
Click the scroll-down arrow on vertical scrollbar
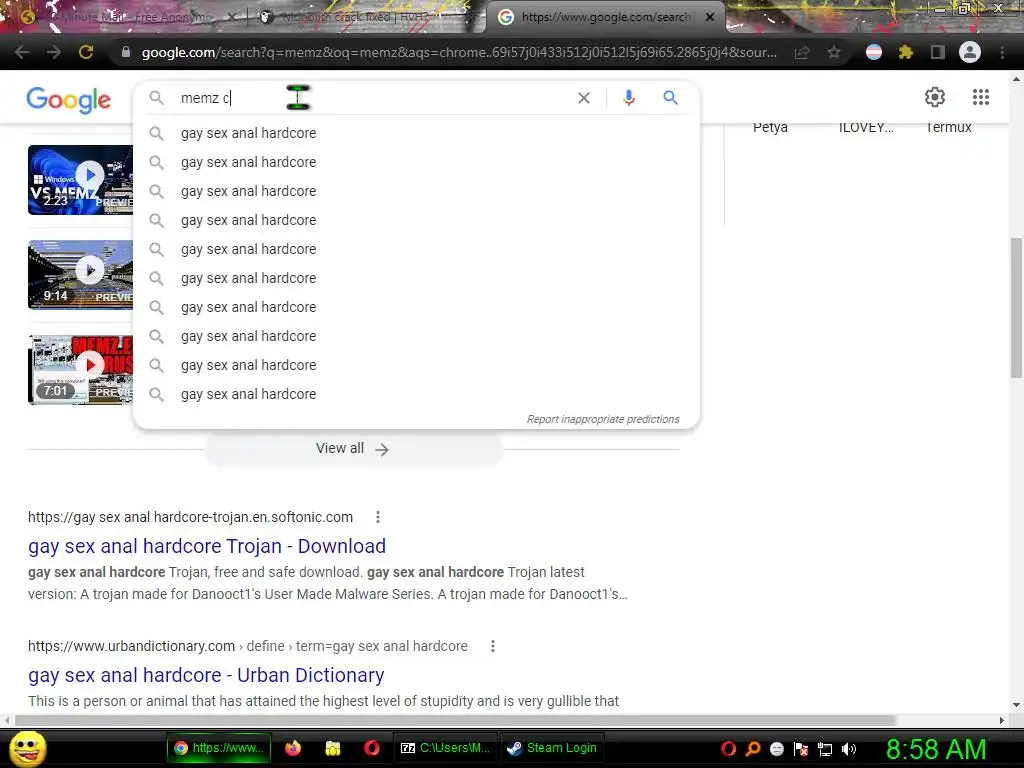pyautogui.click(x=1016, y=705)
